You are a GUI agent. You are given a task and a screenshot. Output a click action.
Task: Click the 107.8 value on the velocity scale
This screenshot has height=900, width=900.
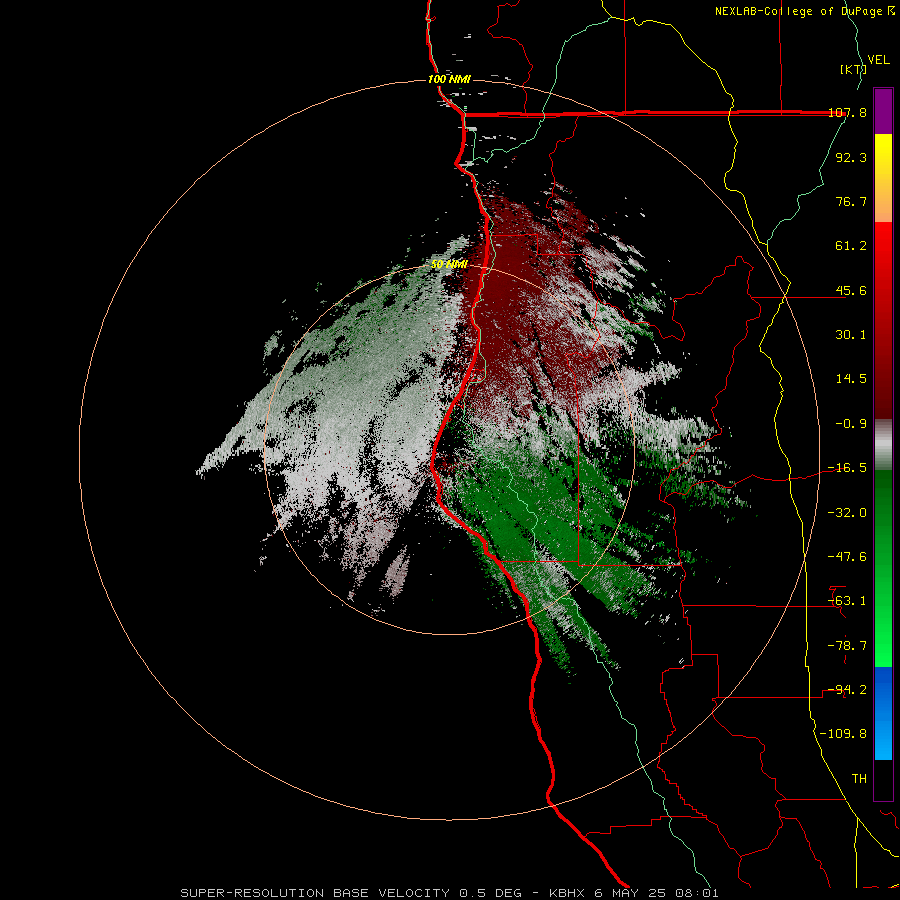(847, 113)
